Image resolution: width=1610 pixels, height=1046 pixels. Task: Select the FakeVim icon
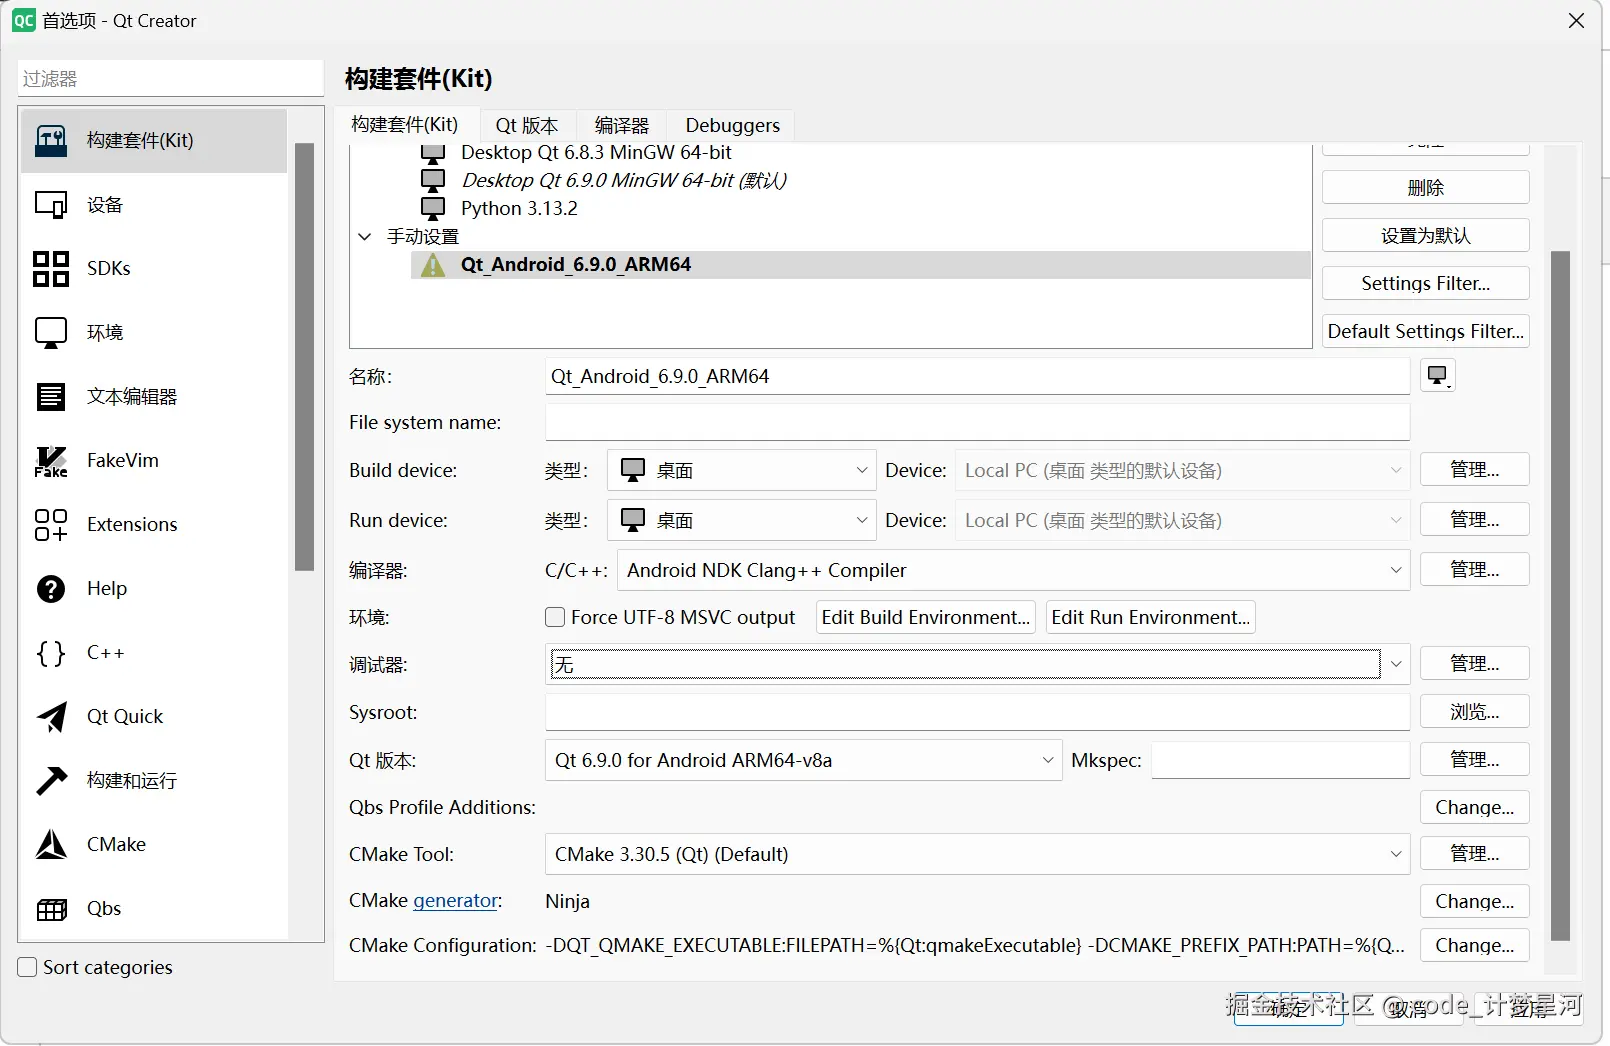point(51,461)
